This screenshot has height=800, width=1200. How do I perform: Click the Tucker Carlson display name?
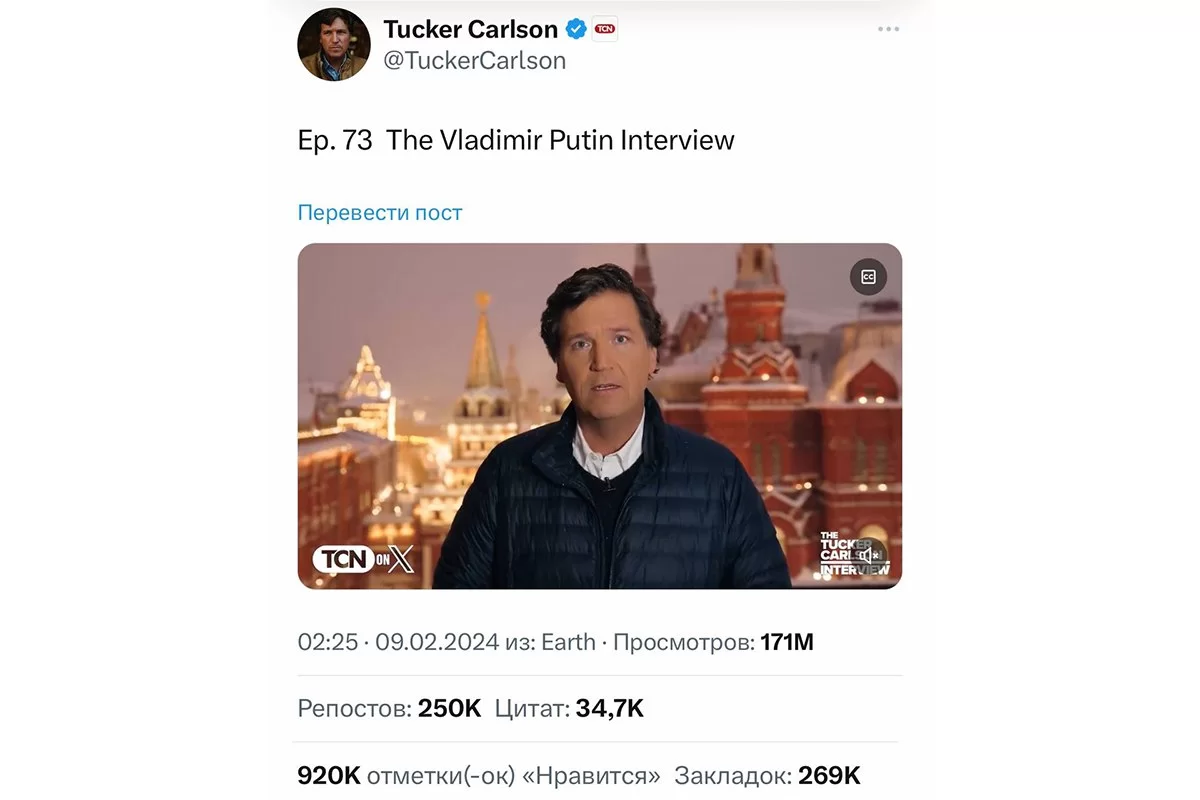470,29
